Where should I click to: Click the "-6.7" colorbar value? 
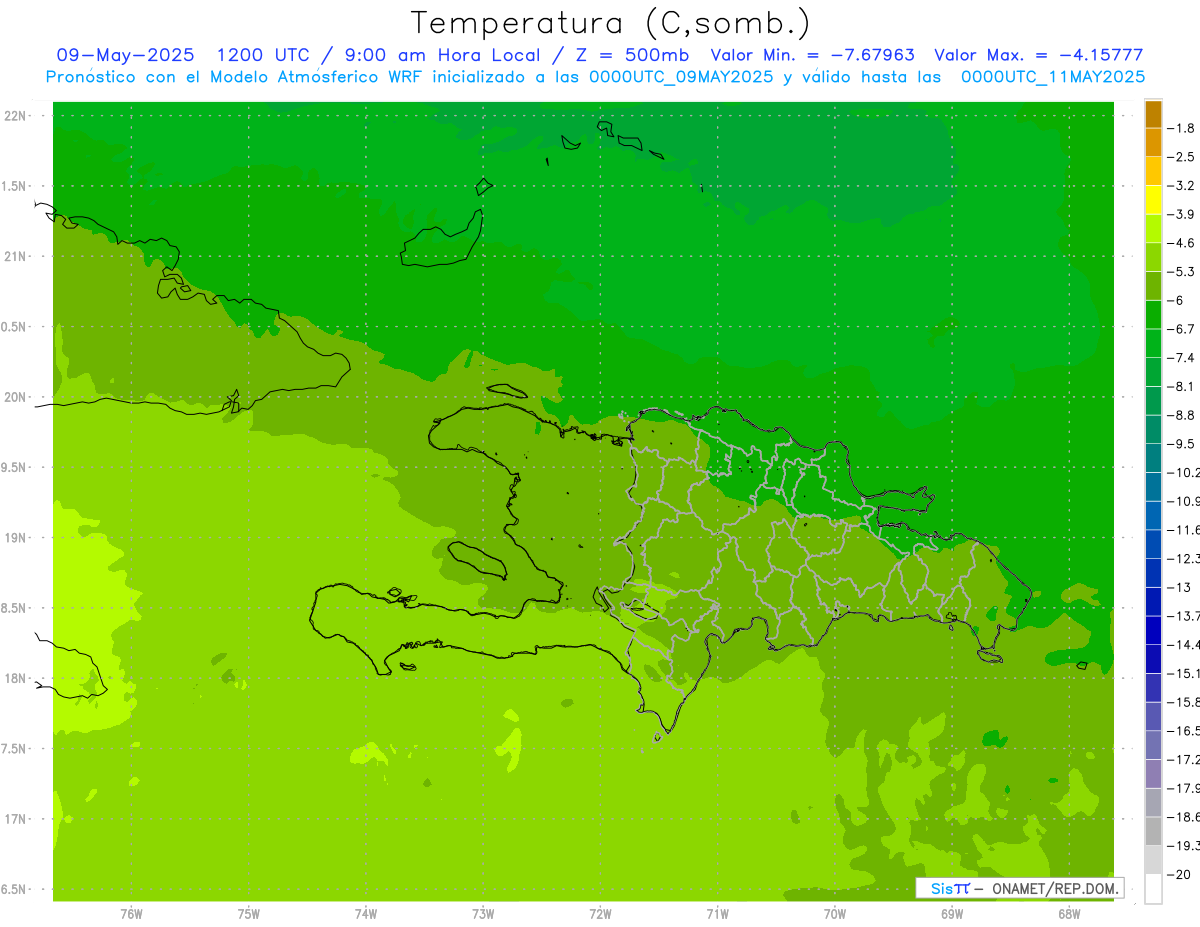point(1181,329)
